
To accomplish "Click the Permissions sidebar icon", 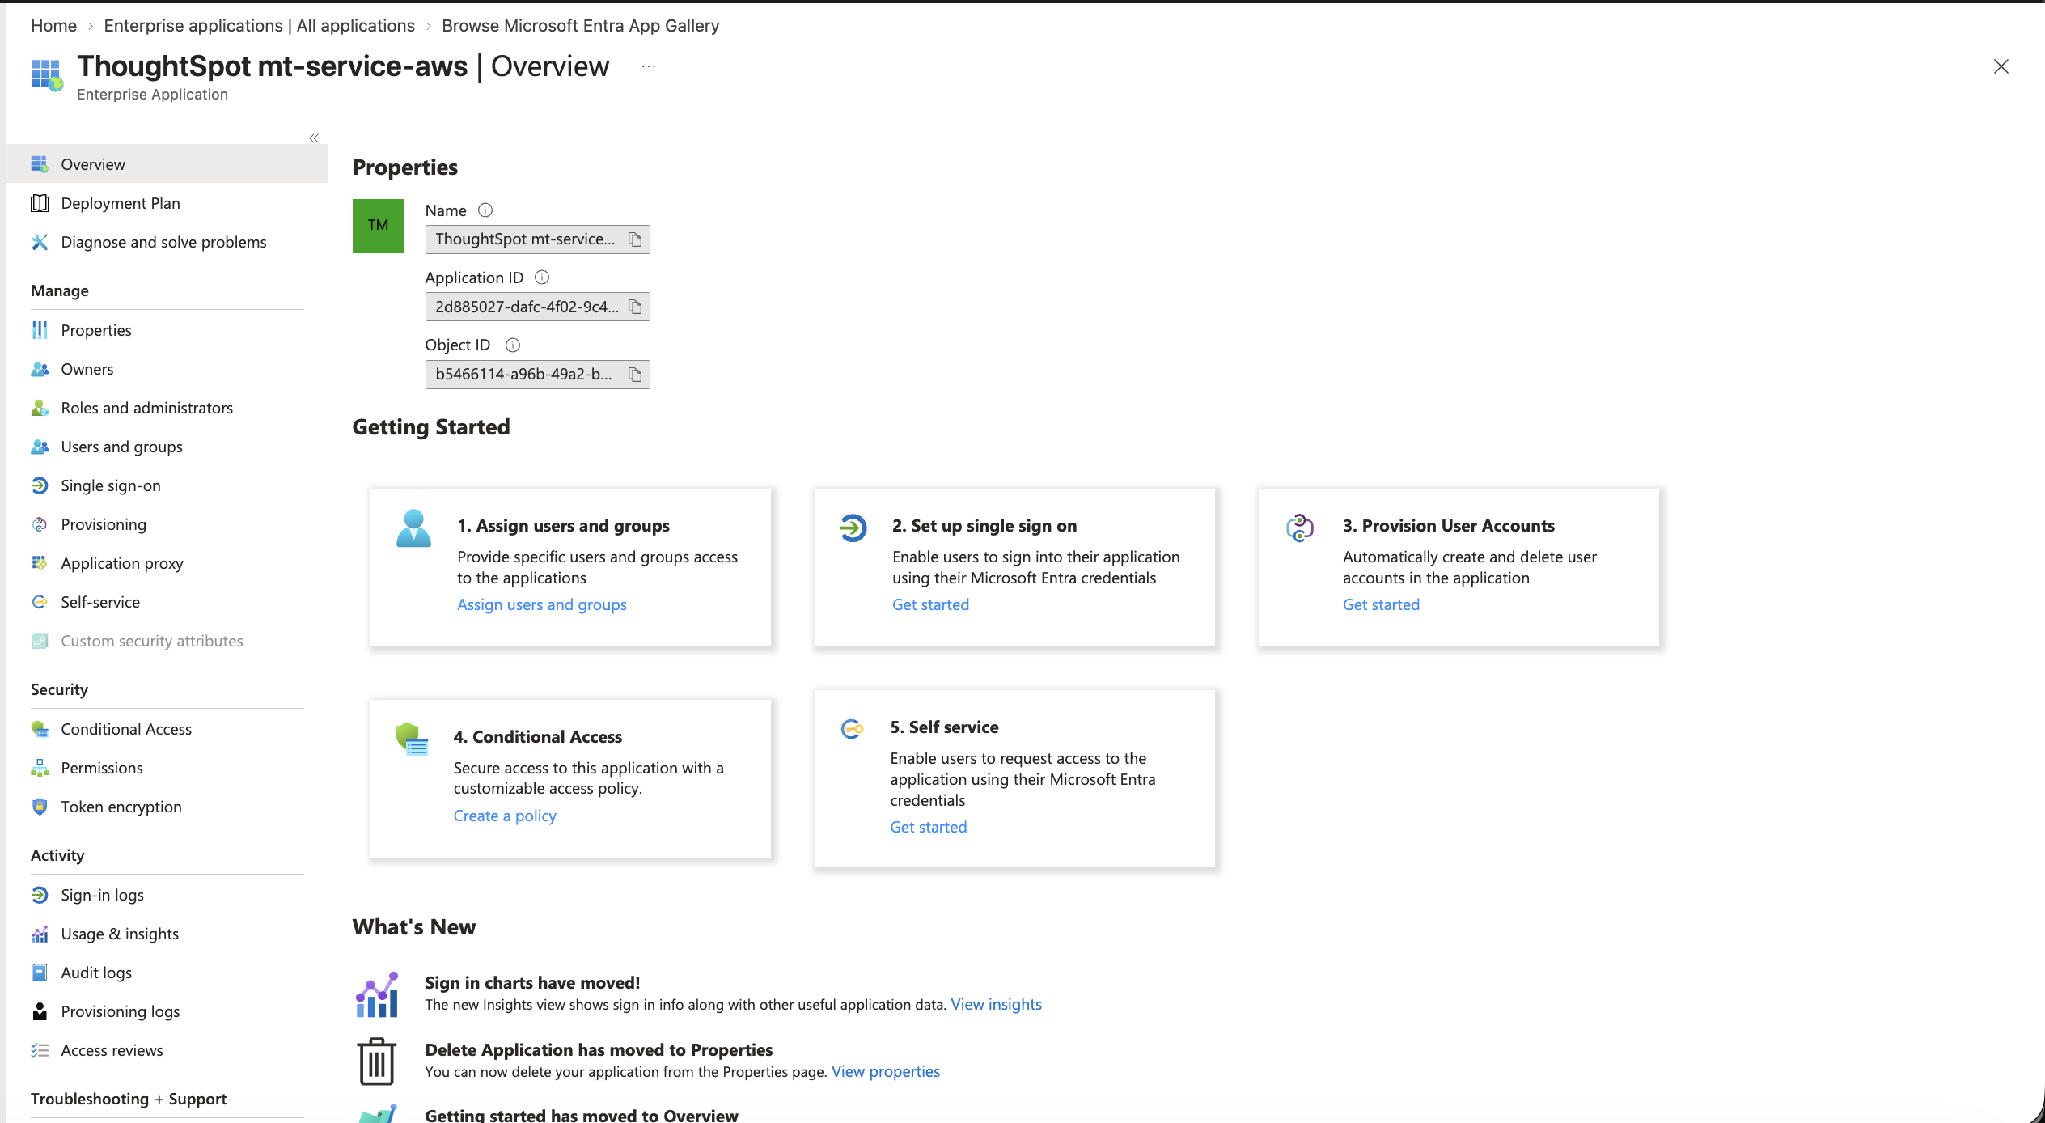I will click(40, 768).
